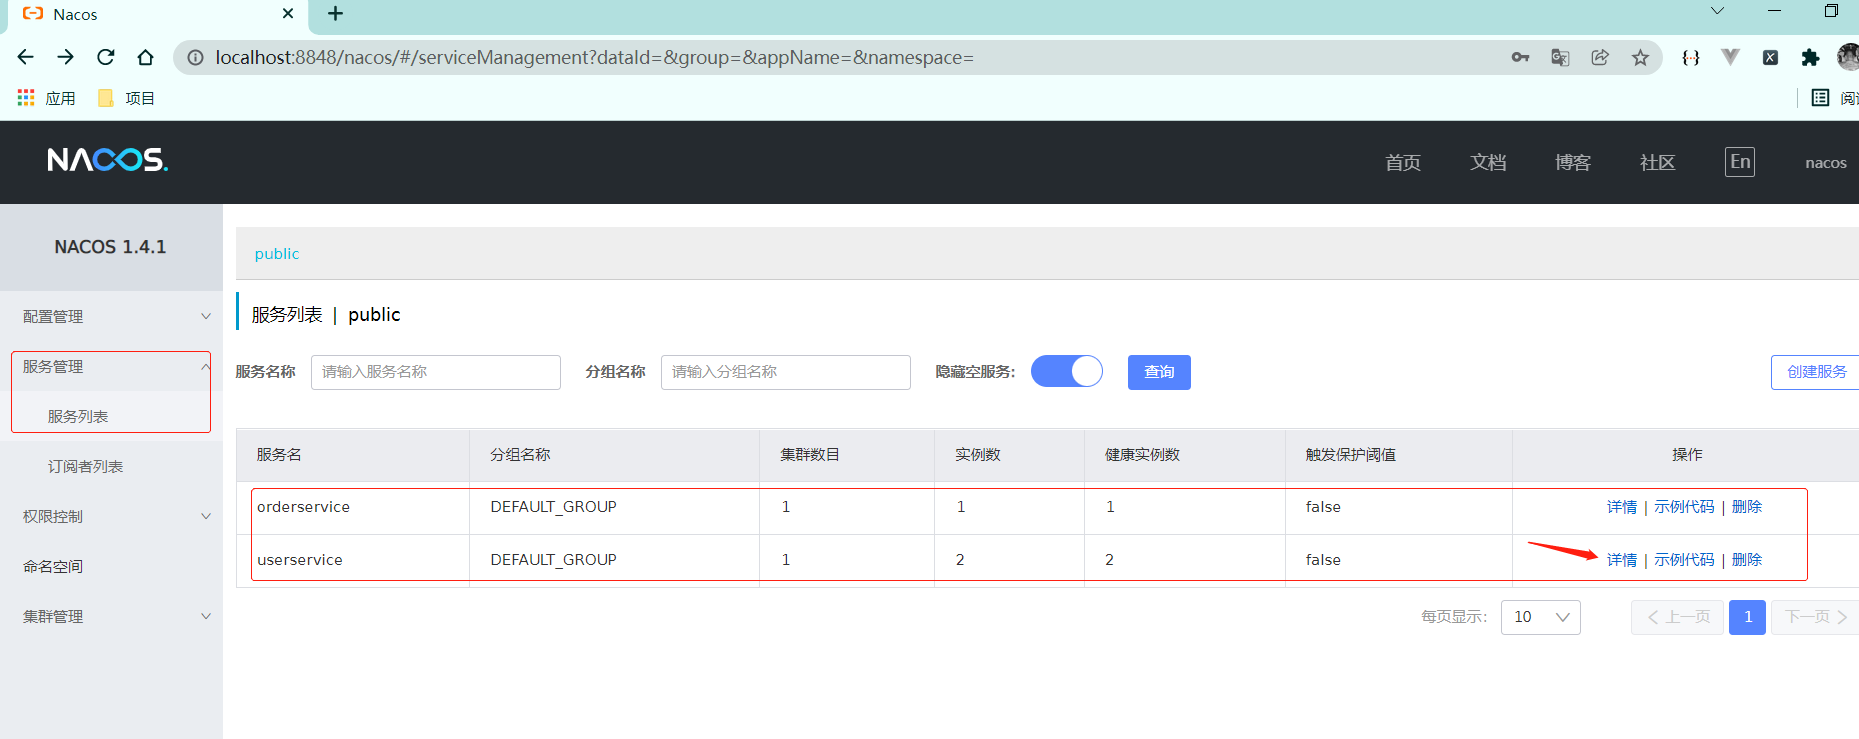
Task: Open the 项目 bookmarks folder
Action: click(126, 98)
